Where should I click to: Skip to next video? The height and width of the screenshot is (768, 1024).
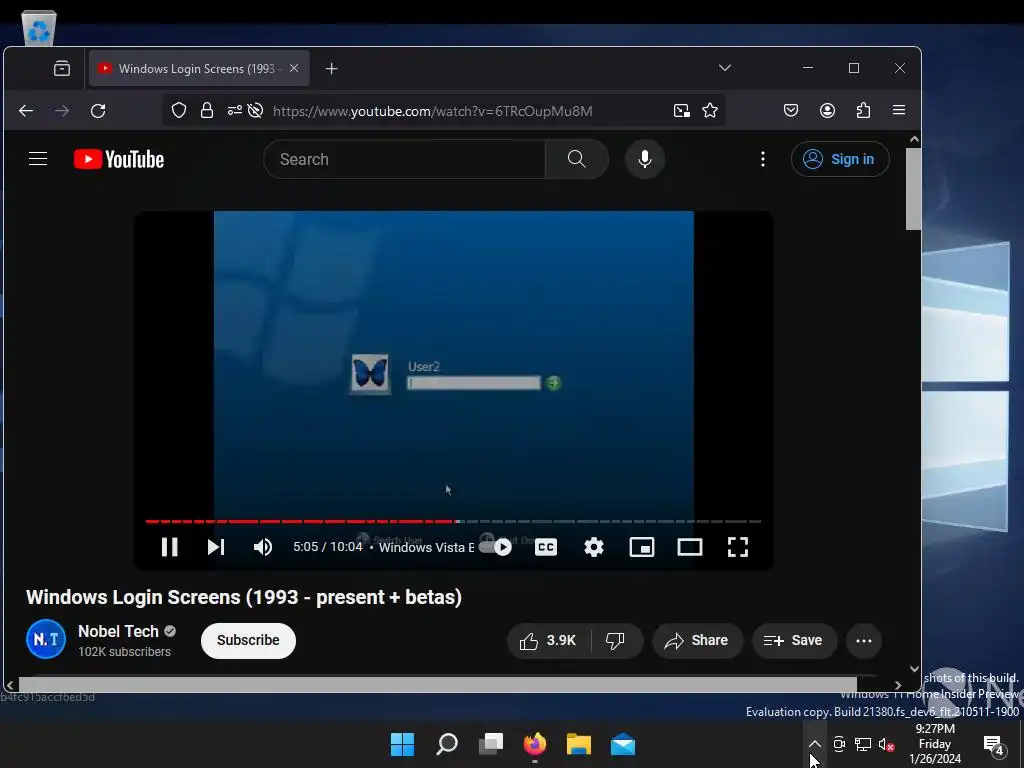point(216,547)
